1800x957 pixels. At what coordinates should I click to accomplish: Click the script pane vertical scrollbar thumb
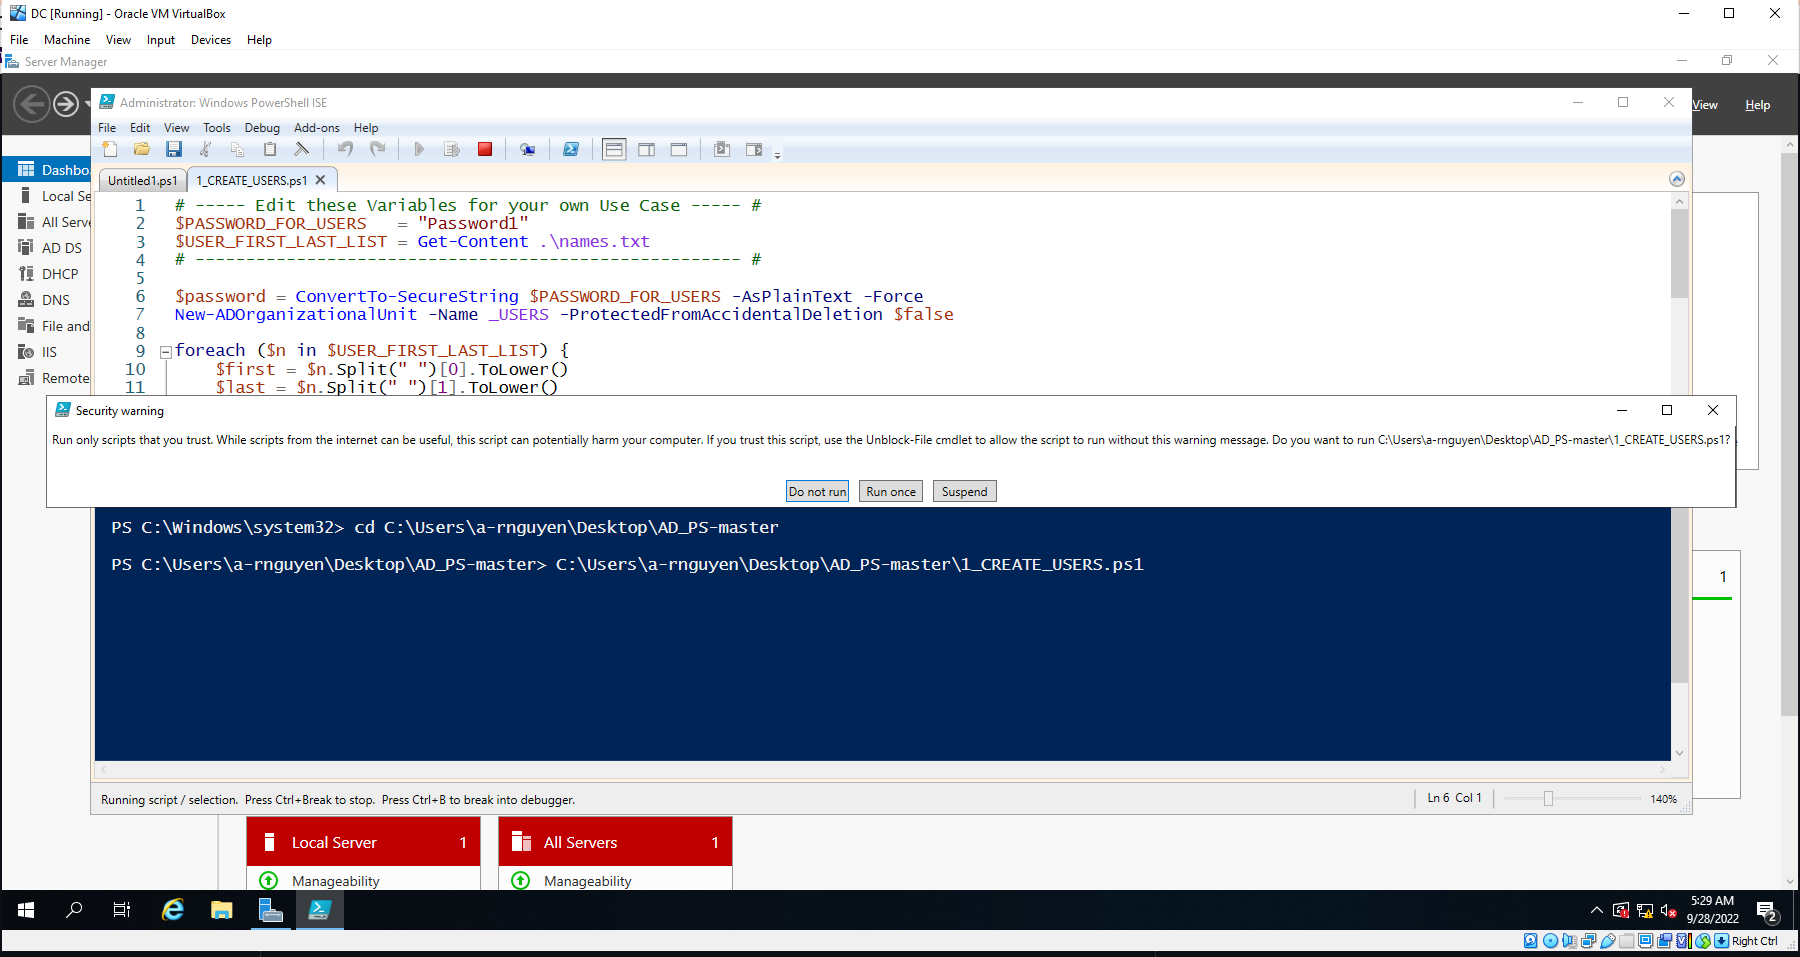pos(1679,254)
